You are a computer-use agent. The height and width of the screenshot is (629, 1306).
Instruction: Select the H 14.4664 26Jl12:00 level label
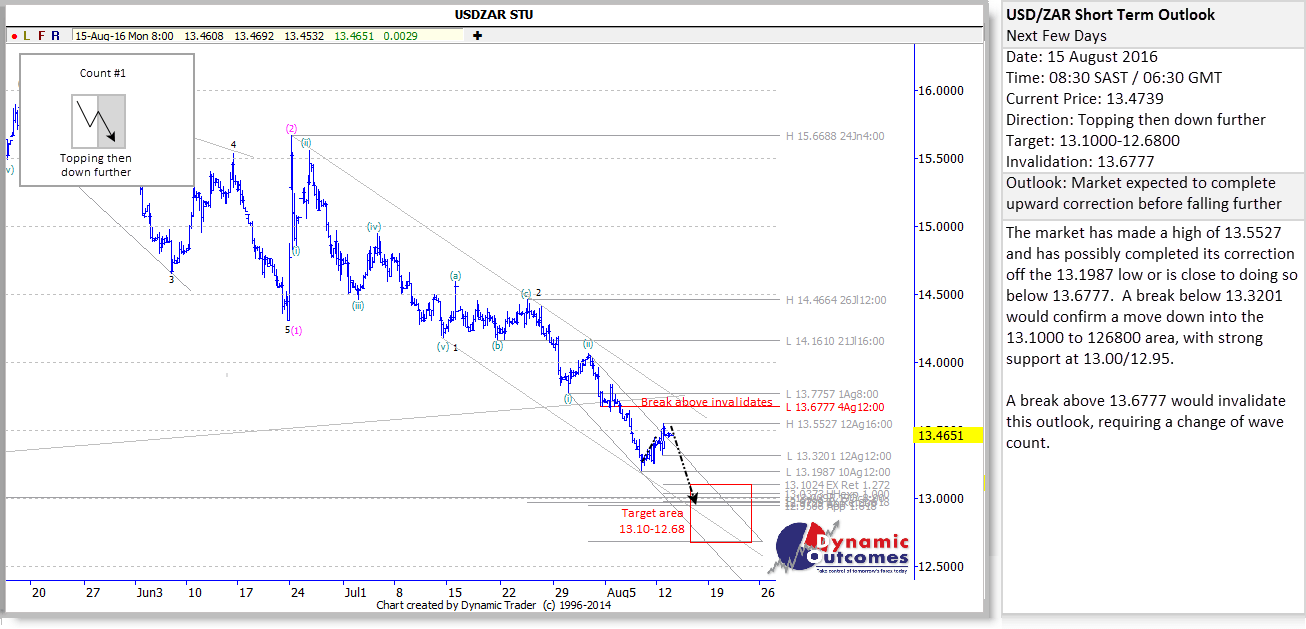point(836,299)
